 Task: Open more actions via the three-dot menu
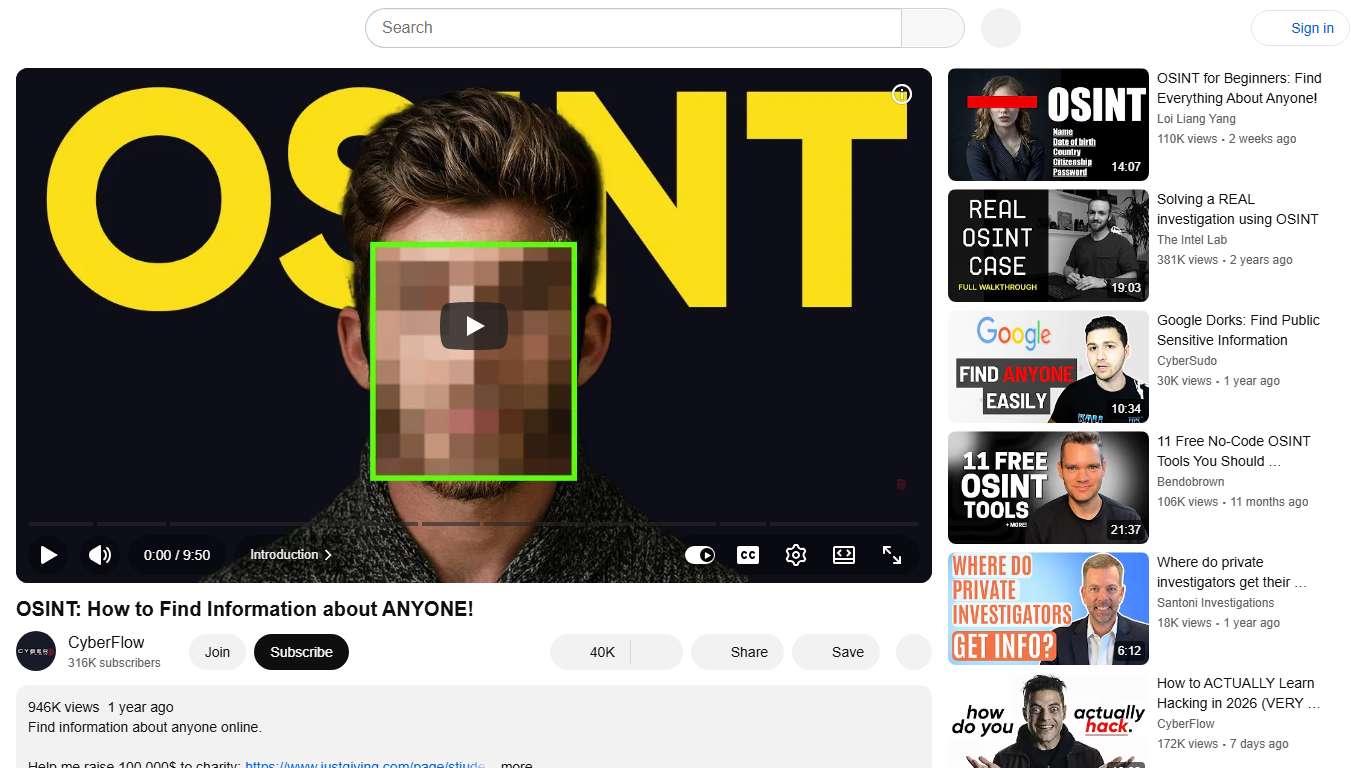pos(913,651)
